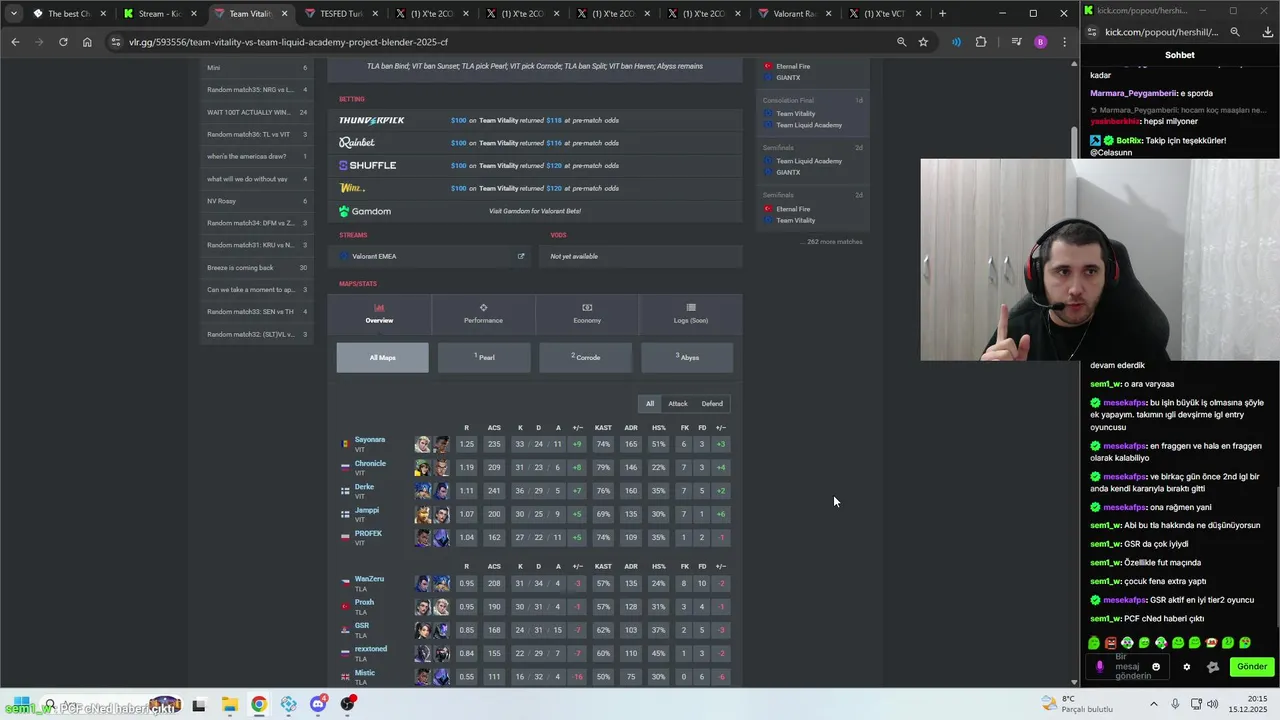Select the Overview stats tab
Screen dimensions: 1280x720
click(379, 314)
